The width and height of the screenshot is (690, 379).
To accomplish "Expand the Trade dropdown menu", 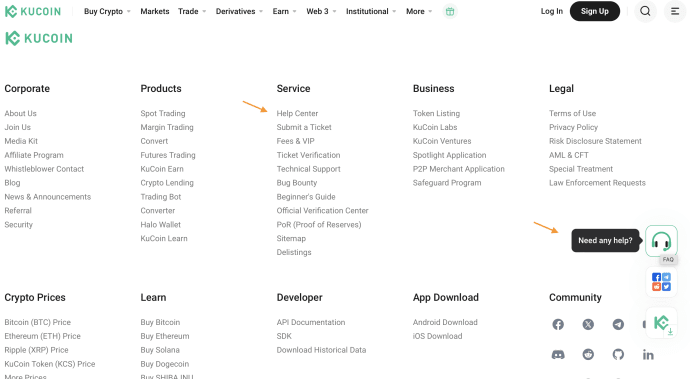I will tap(192, 11).
